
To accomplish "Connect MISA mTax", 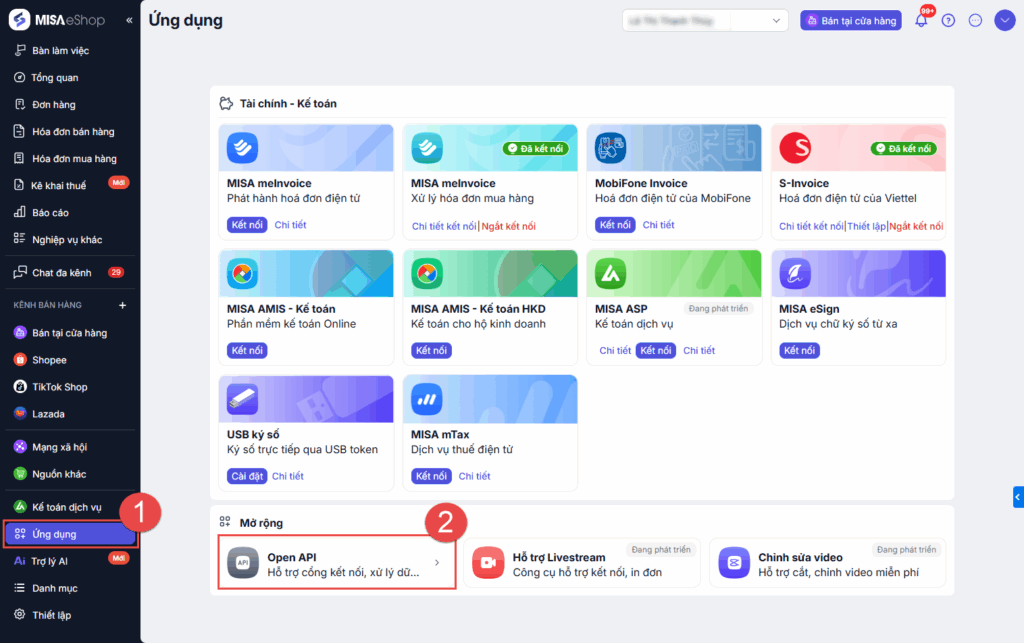I will tap(432, 476).
